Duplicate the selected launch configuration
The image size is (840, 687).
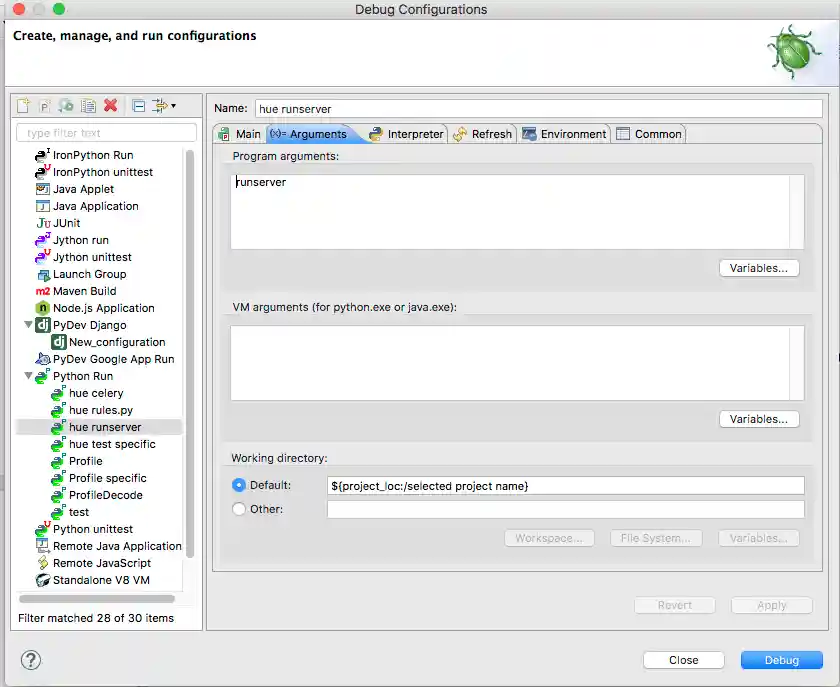tap(86, 106)
